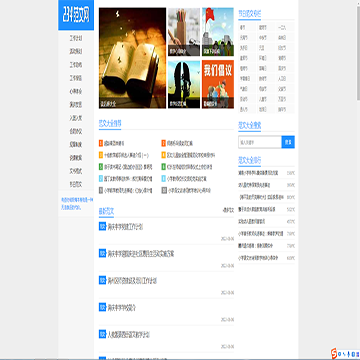Click the blue search button
The height and width of the screenshot is (360, 360).
click(288, 142)
